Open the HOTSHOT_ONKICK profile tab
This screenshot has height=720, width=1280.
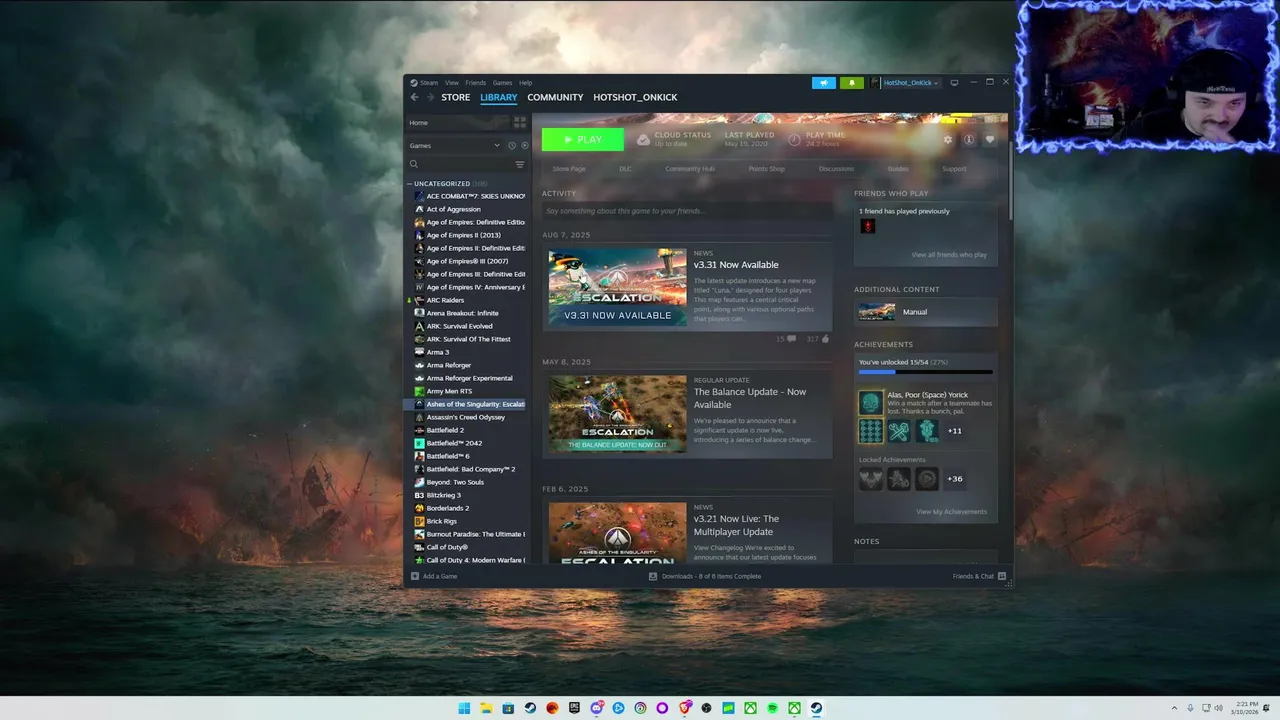(x=635, y=97)
